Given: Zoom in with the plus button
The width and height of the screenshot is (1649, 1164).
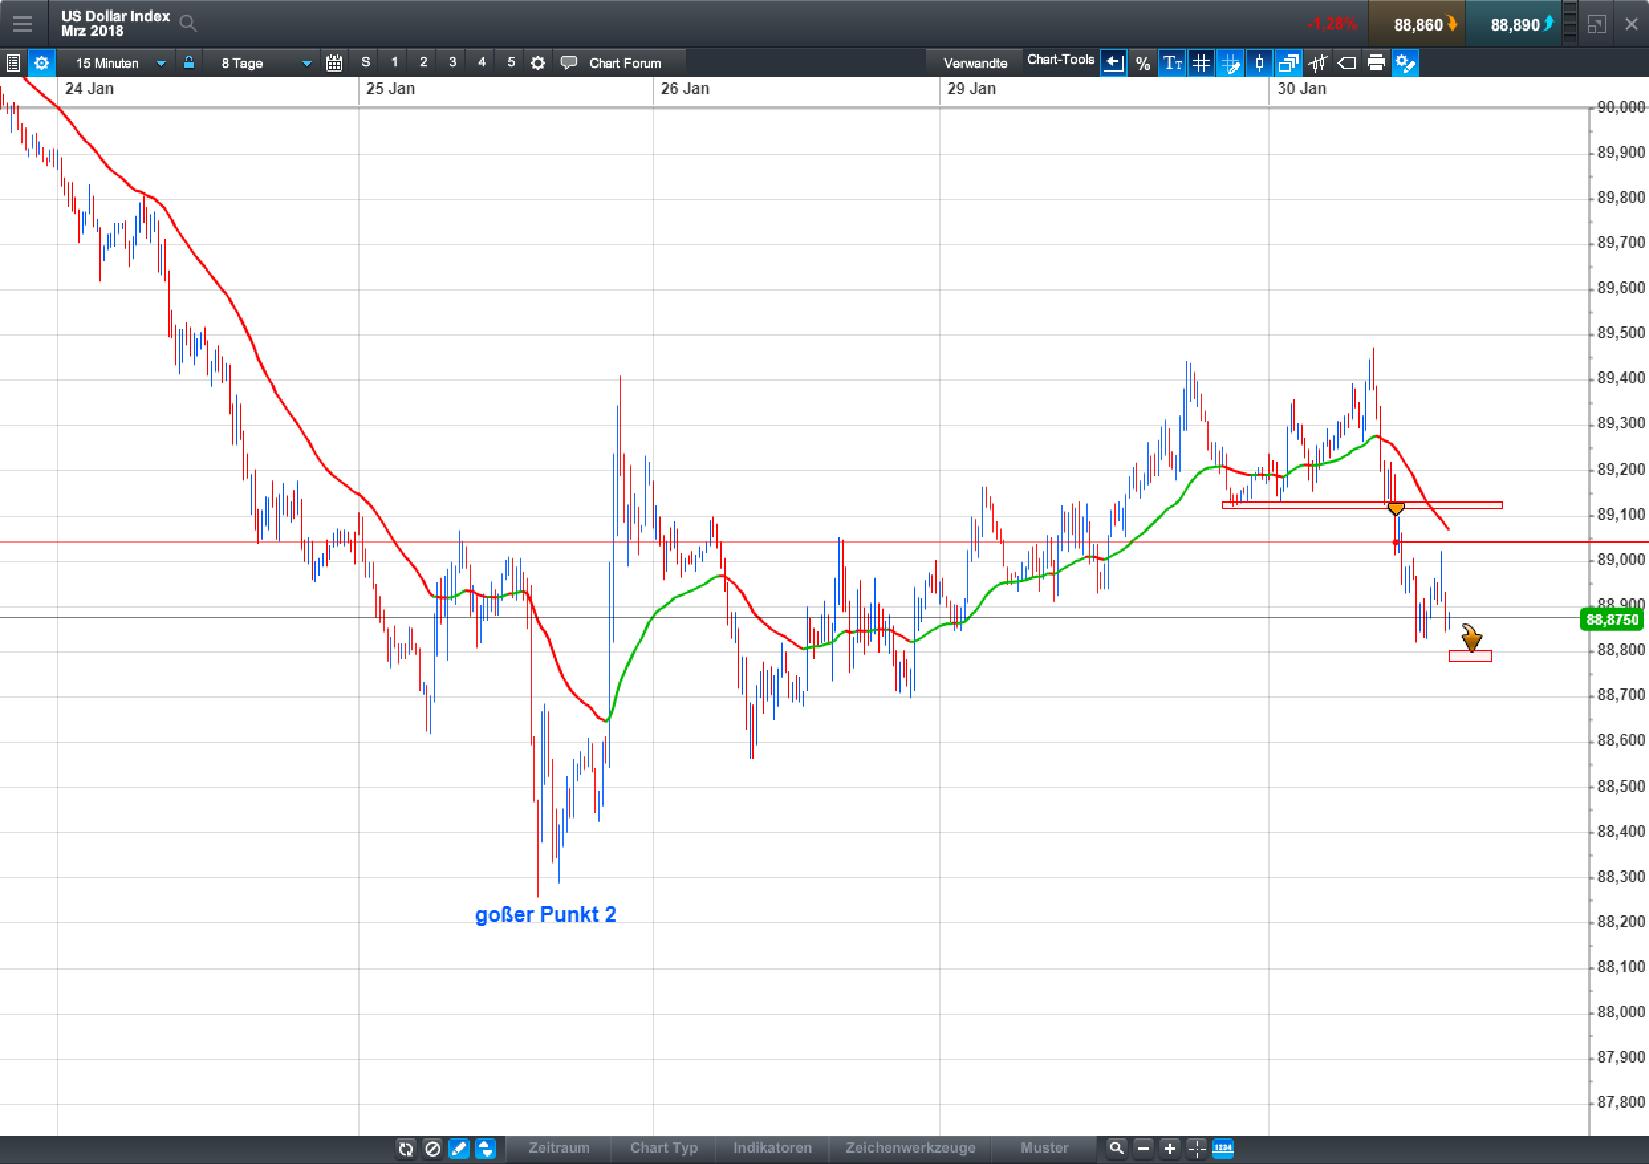Looking at the screenshot, I should (x=1170, y=1148).
